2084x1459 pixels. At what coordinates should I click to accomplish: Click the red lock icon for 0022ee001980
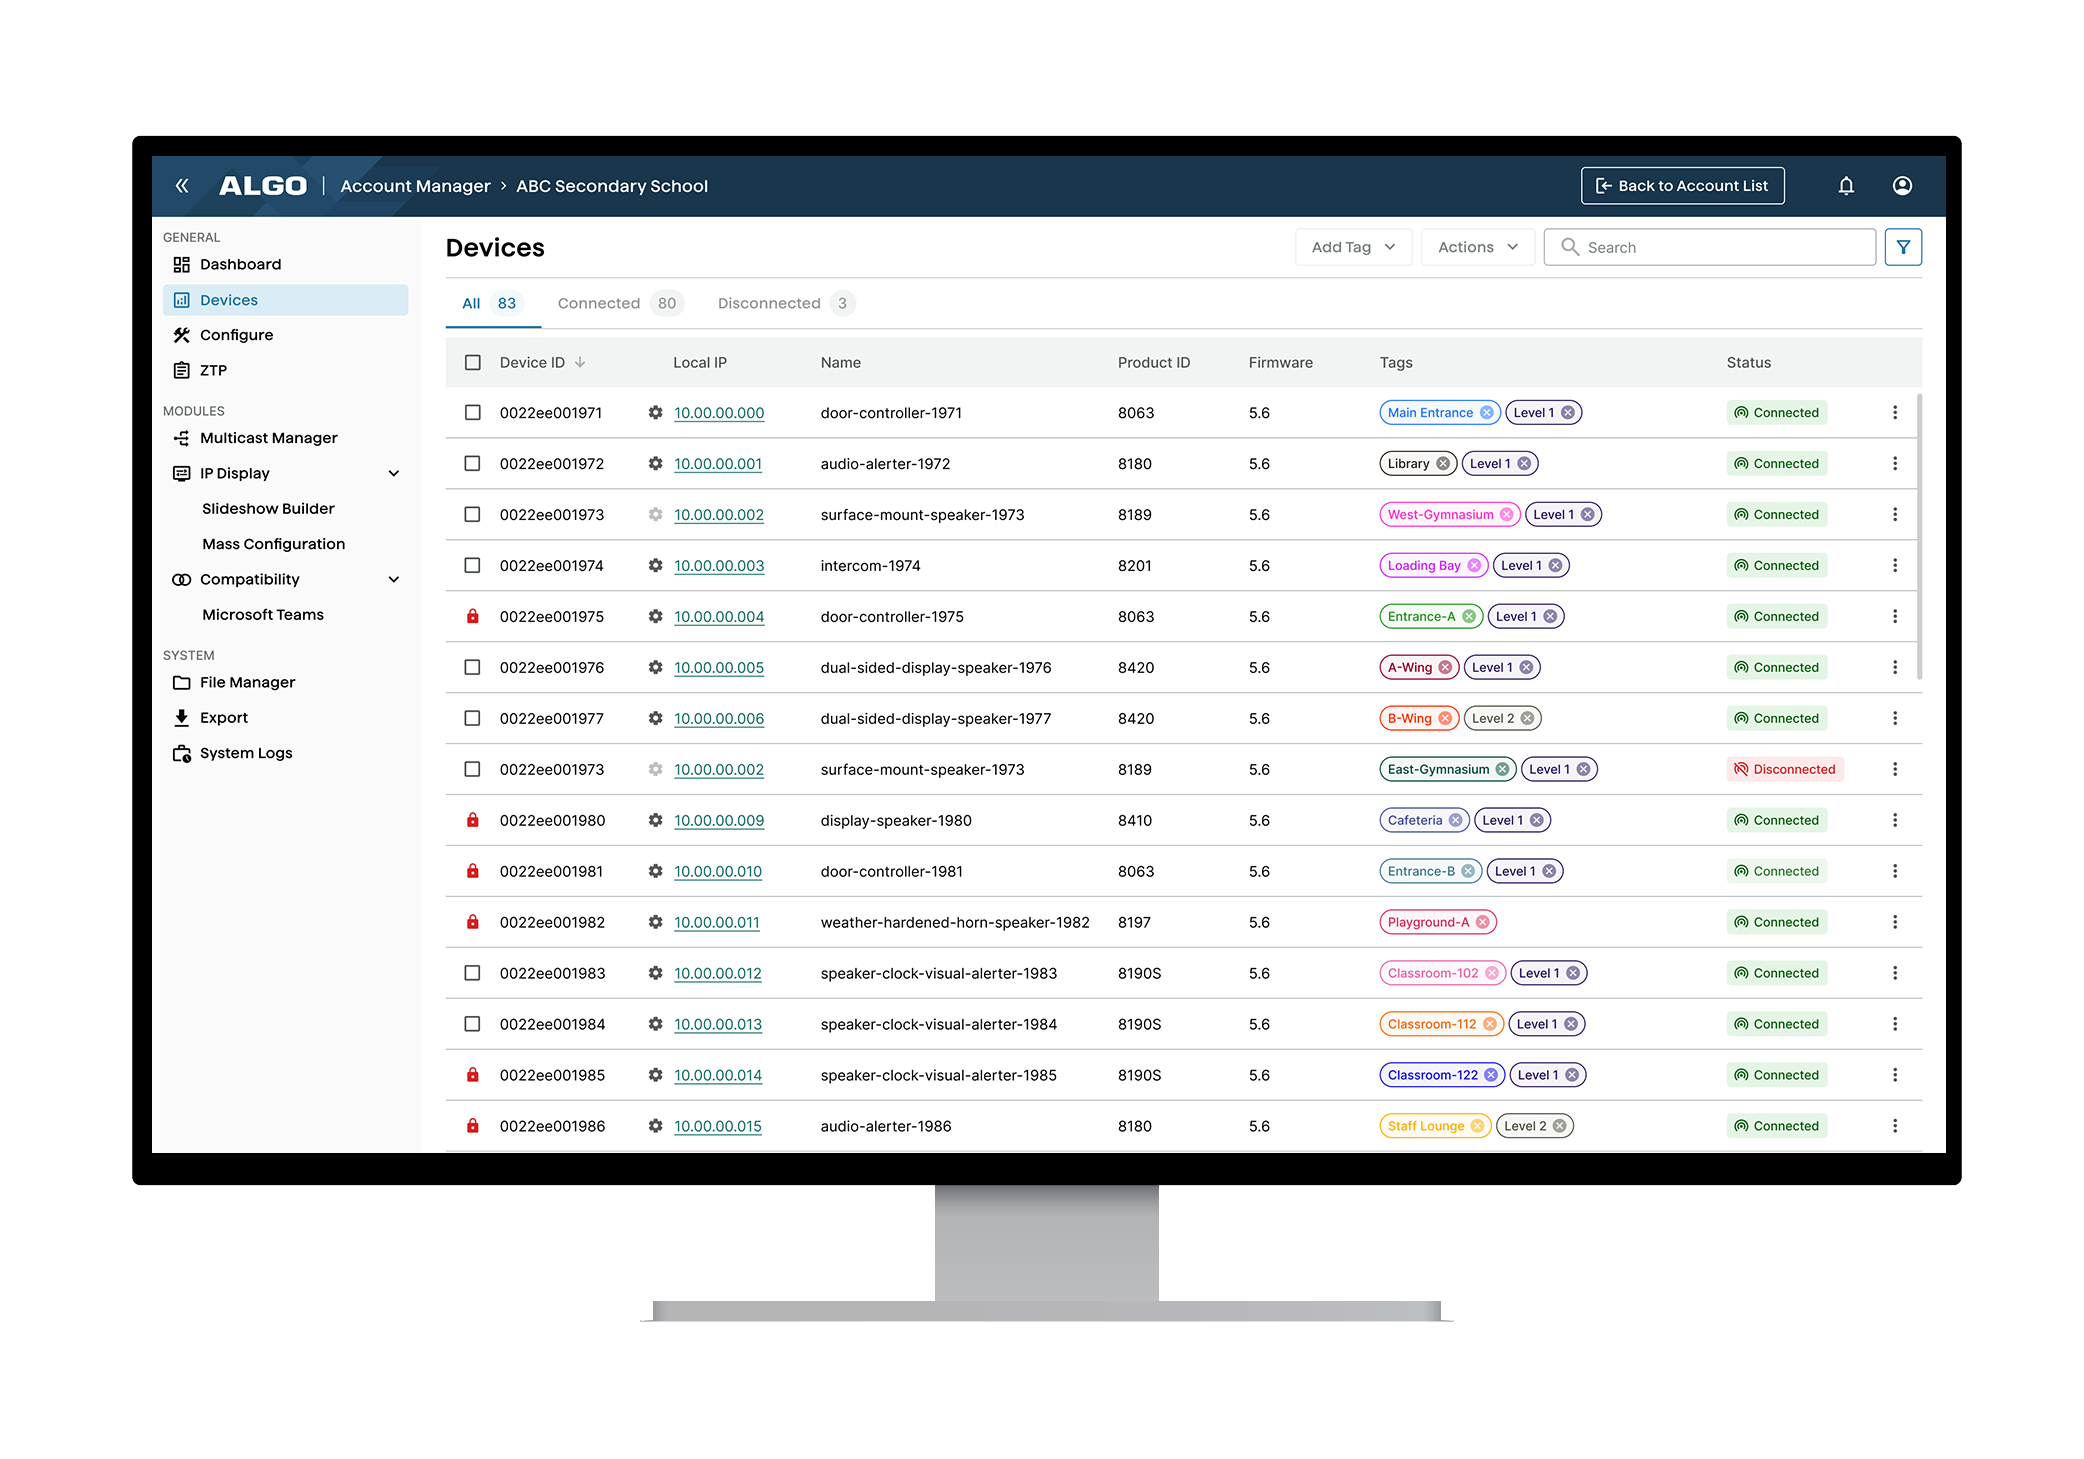pos(473,820)
